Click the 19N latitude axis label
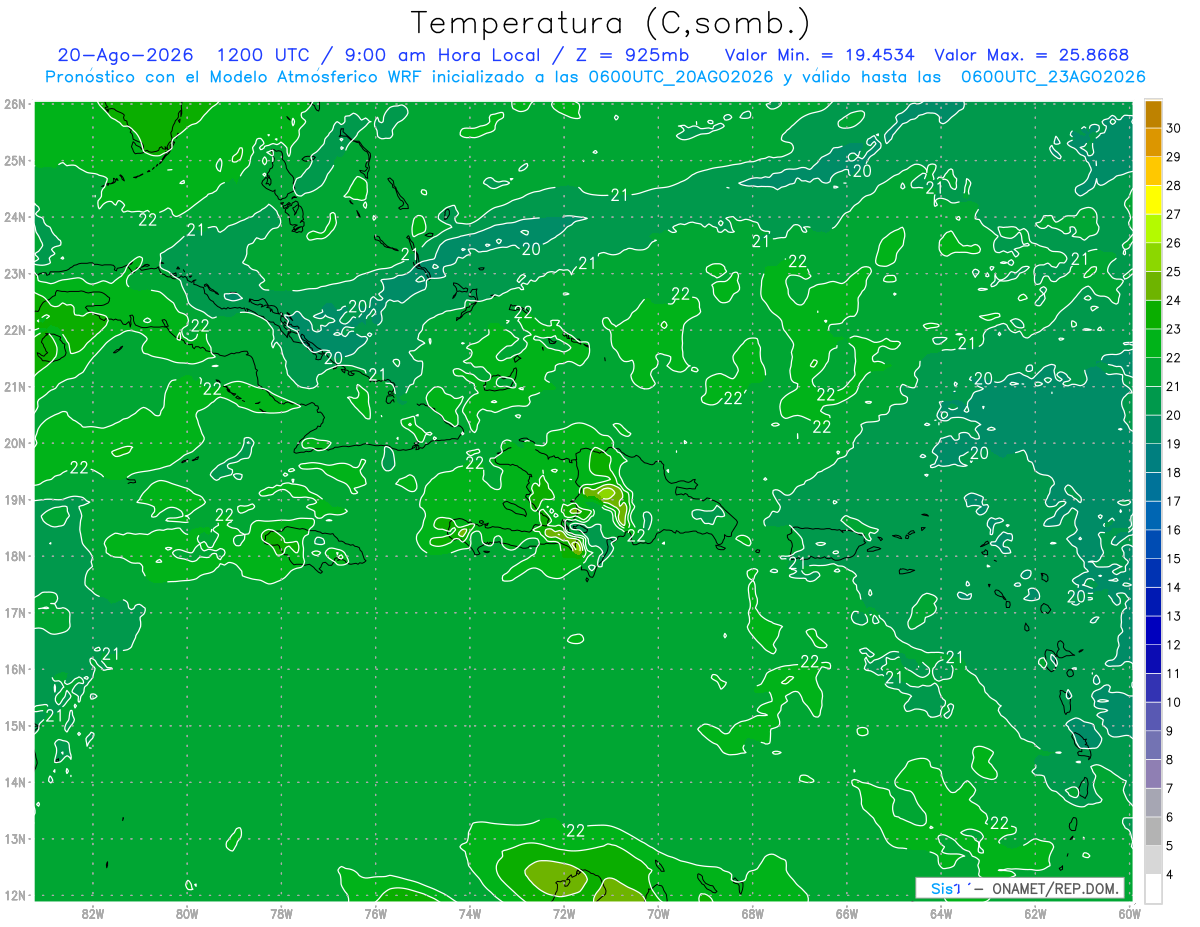Screen dimensions: 1200x927 pyautogui.click(x=15, y=499)
